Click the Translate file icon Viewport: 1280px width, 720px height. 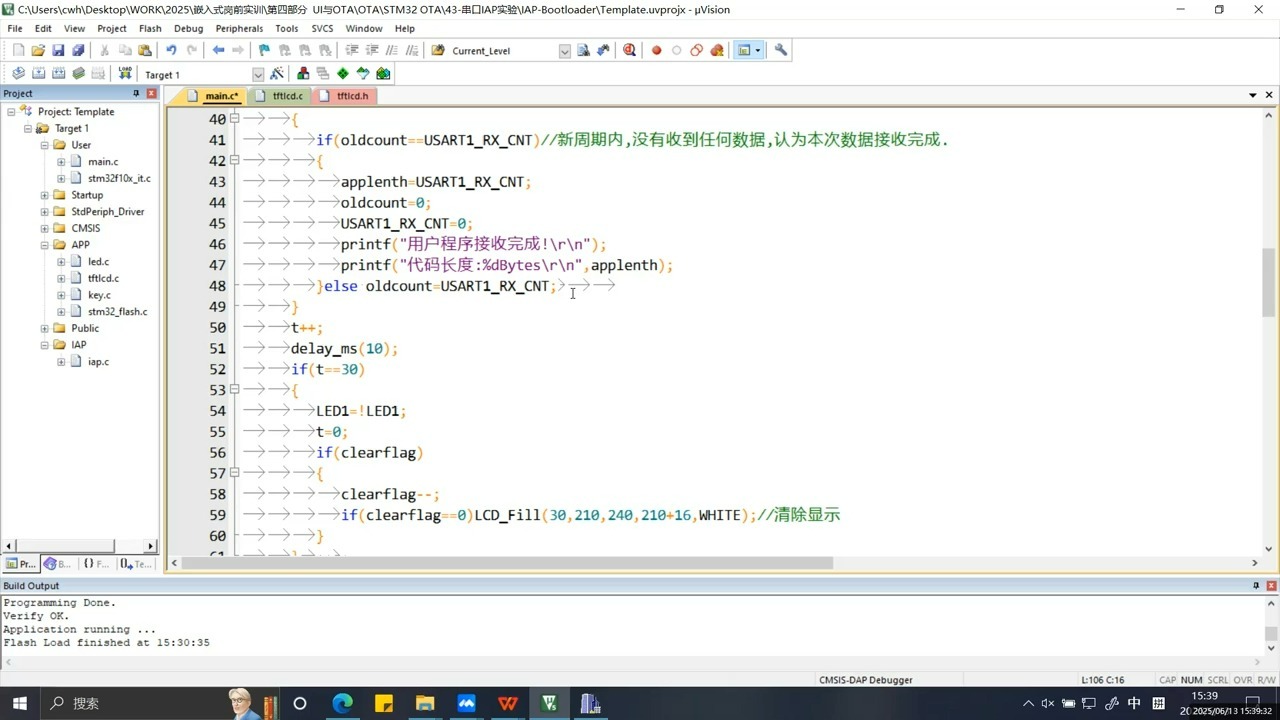click(18, 74)
